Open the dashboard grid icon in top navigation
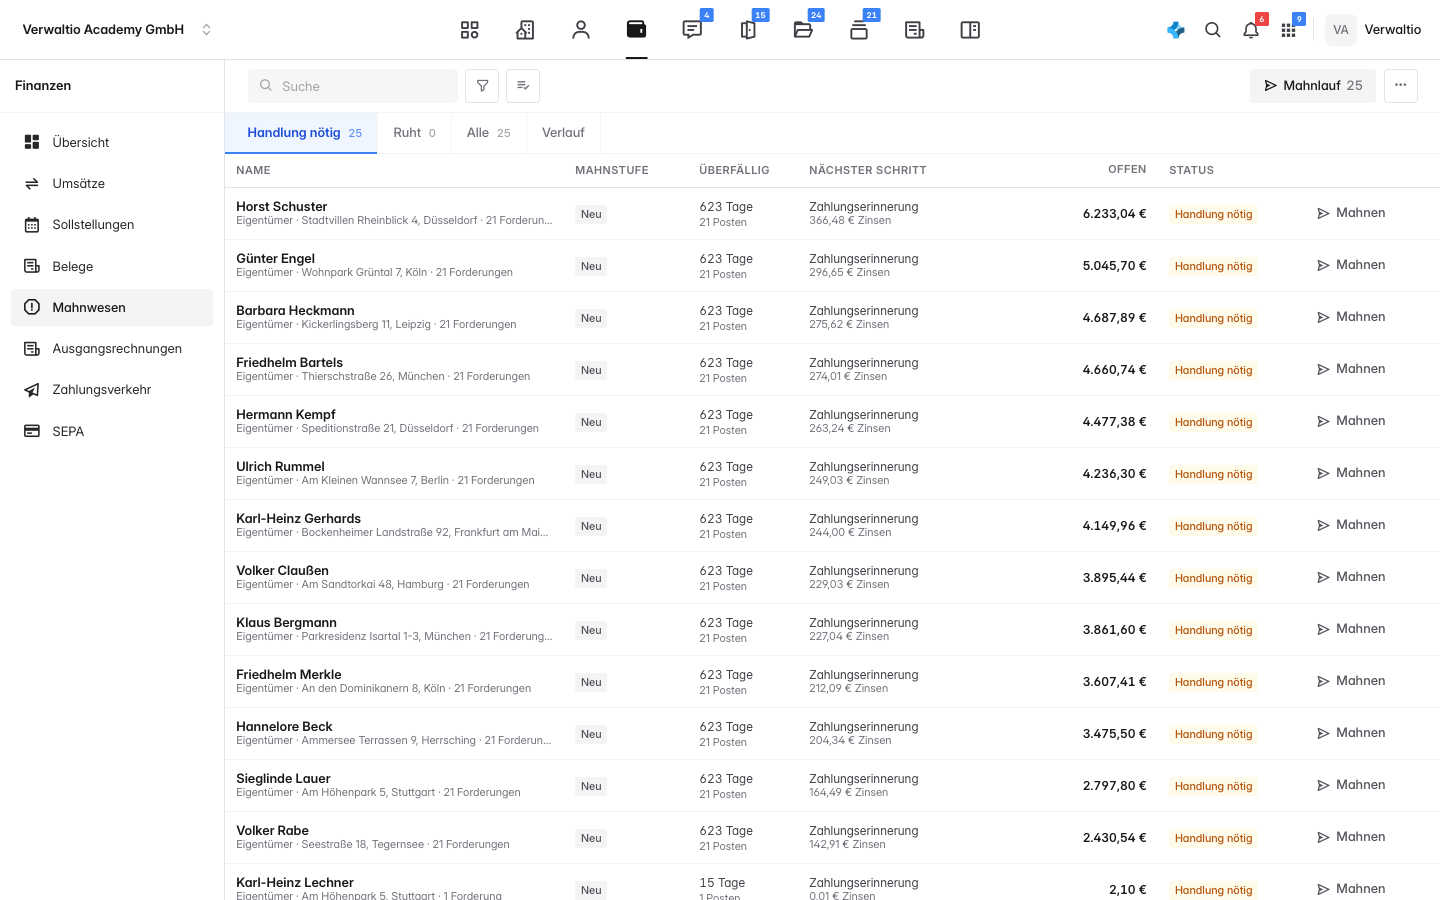Screen dimensions: 1440x900 pyautogui.click(x=470, y=30)
